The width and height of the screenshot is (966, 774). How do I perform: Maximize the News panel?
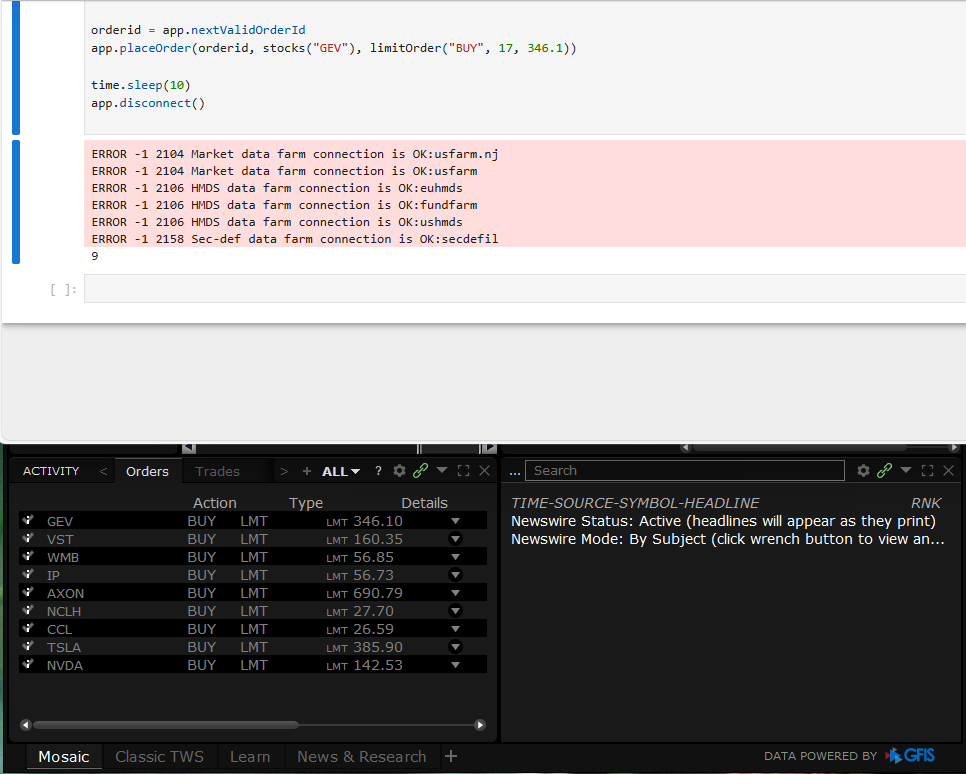(x=927, y=471)
